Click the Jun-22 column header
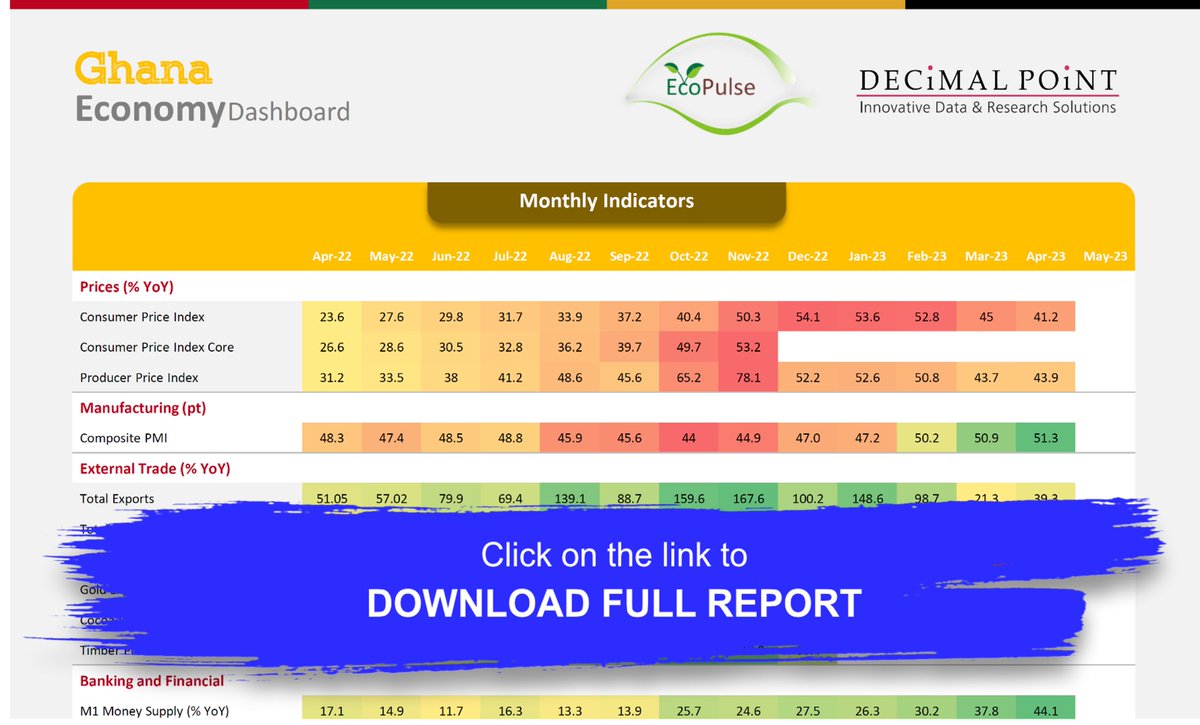This screenshot has width=1200, height=725. click(451, 257)
